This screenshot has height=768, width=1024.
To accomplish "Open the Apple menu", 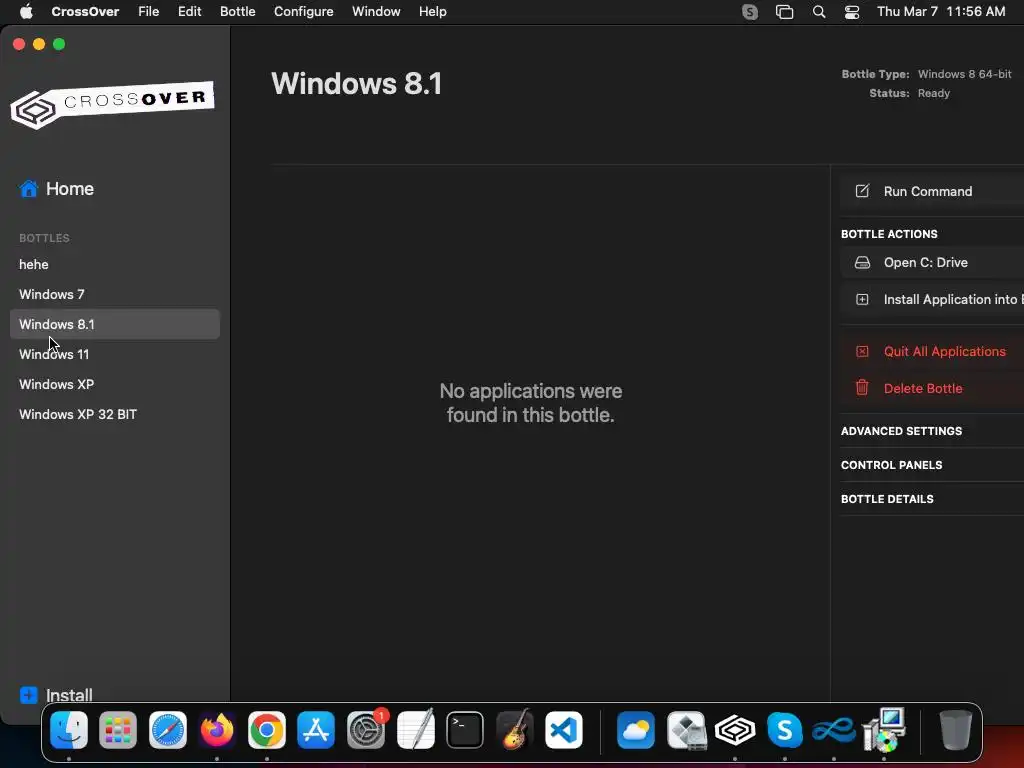I will (26, 12).
